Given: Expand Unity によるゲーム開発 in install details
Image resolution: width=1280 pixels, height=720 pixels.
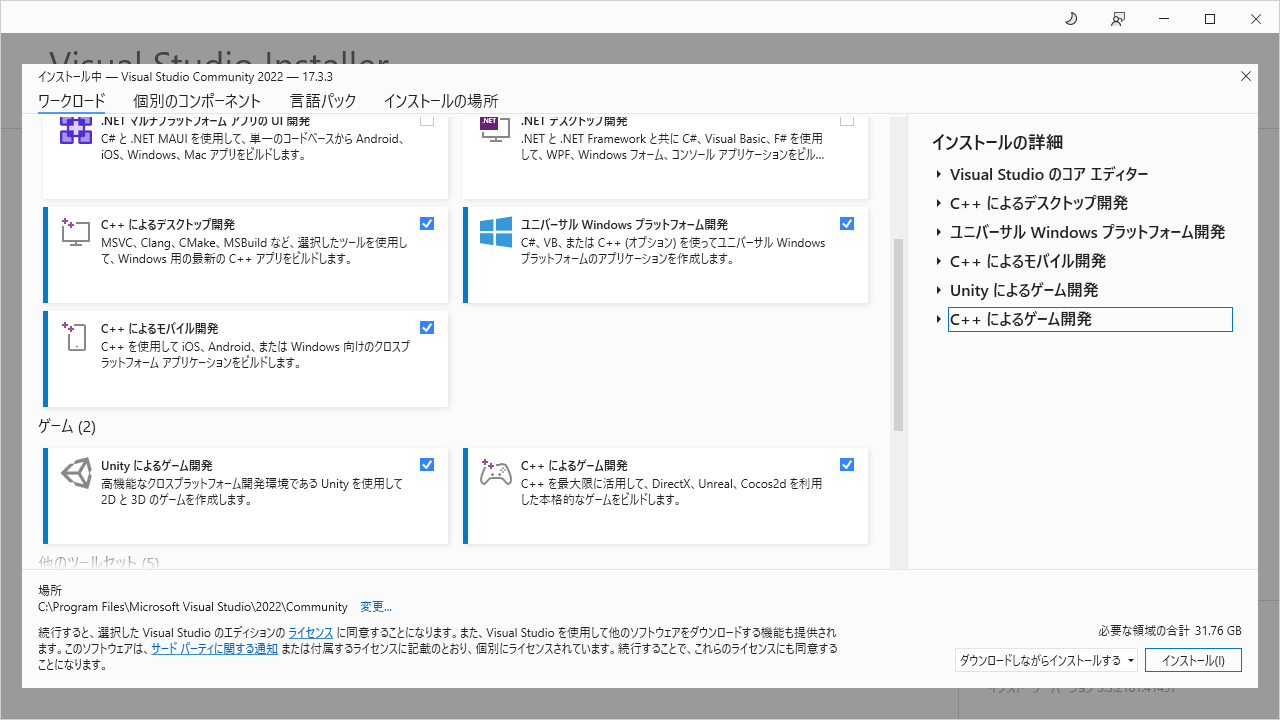Looking at the screenshot, I should (x=939, y=291).
